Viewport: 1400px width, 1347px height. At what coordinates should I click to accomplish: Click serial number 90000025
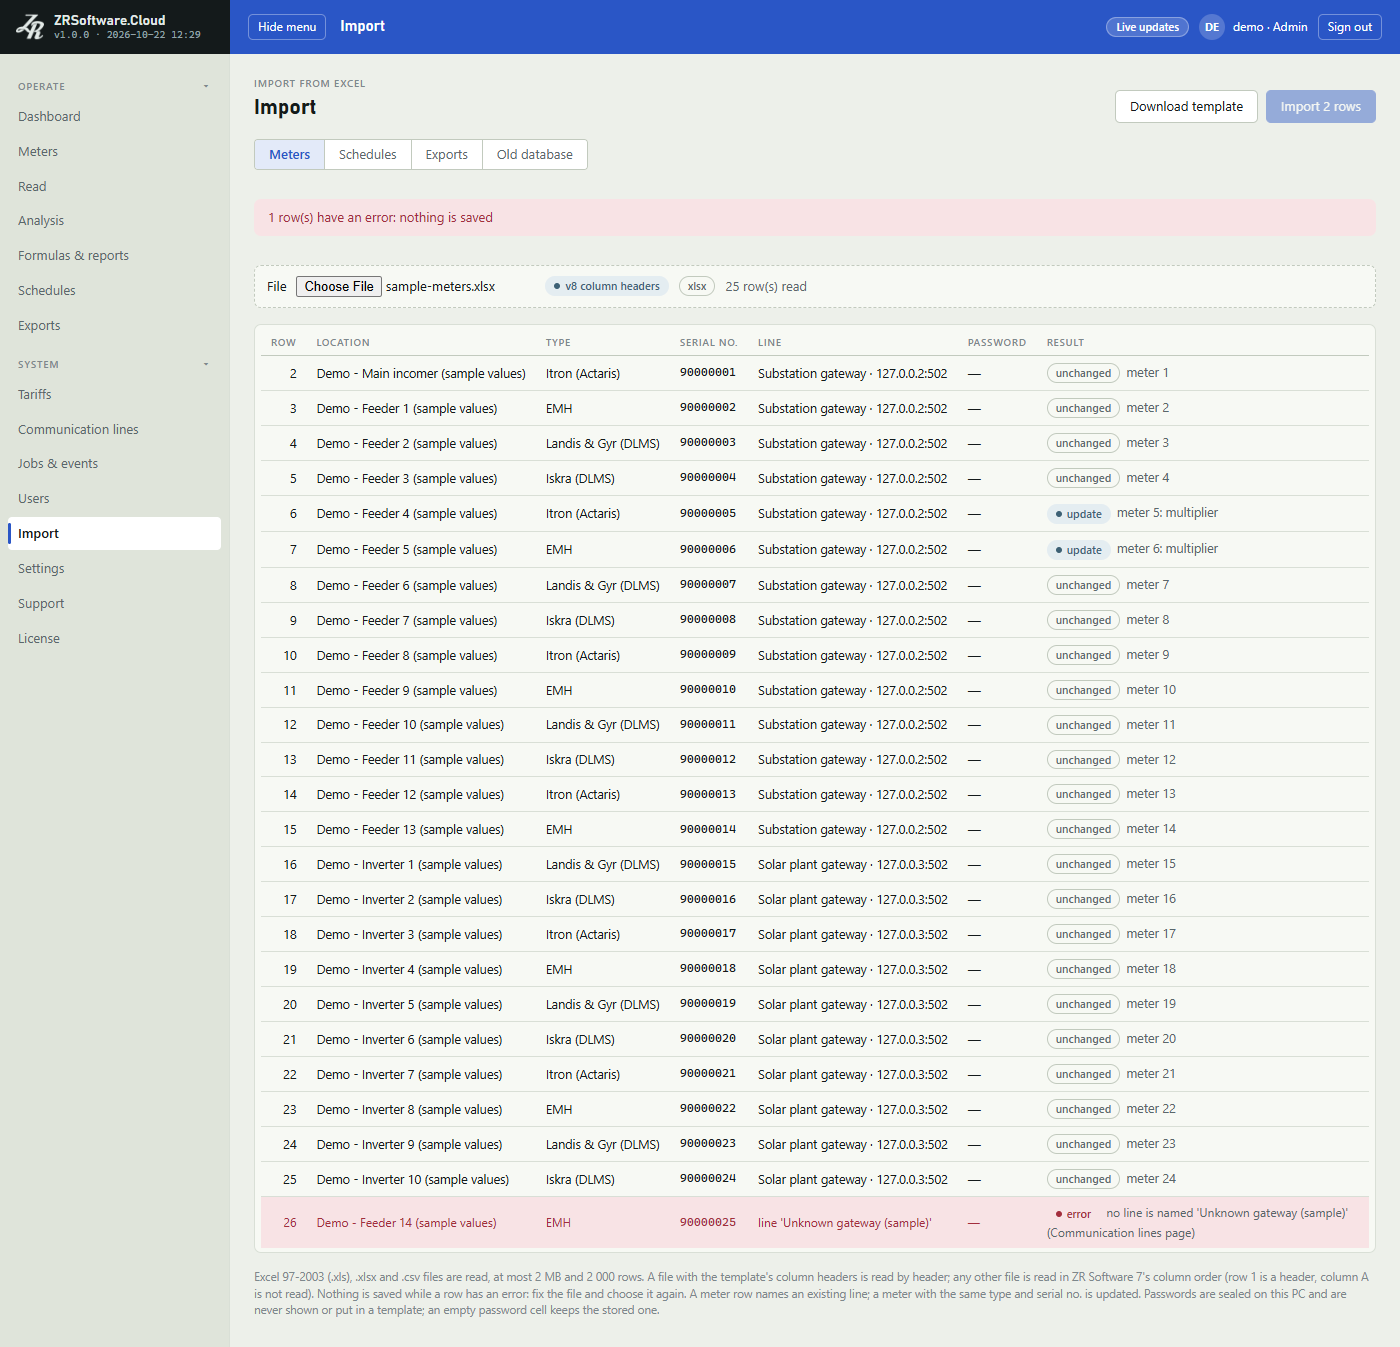tap(708, 1223)
